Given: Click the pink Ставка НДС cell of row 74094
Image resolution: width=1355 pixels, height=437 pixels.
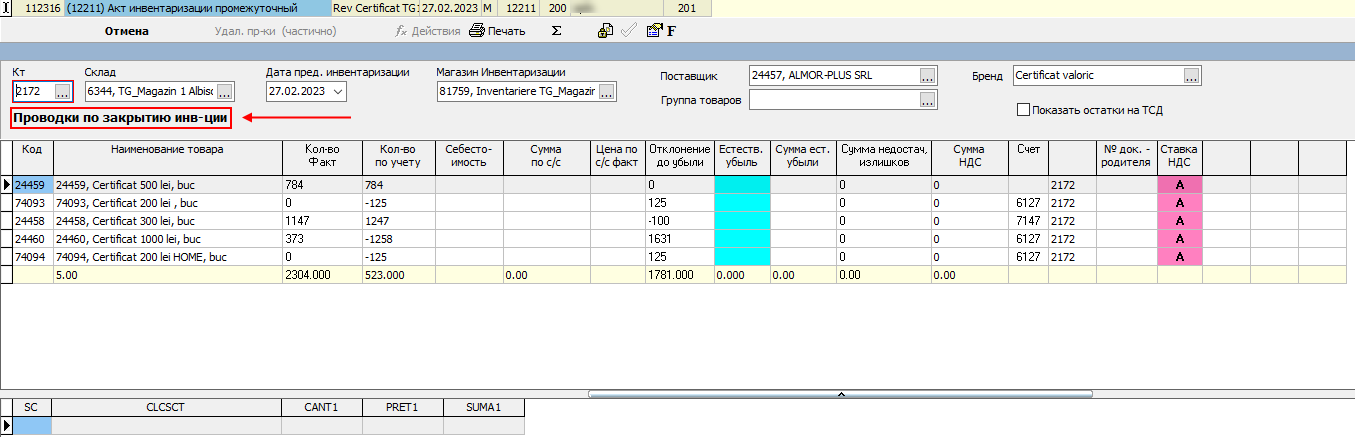Looking at the screenshot, I should [1179, 257].
